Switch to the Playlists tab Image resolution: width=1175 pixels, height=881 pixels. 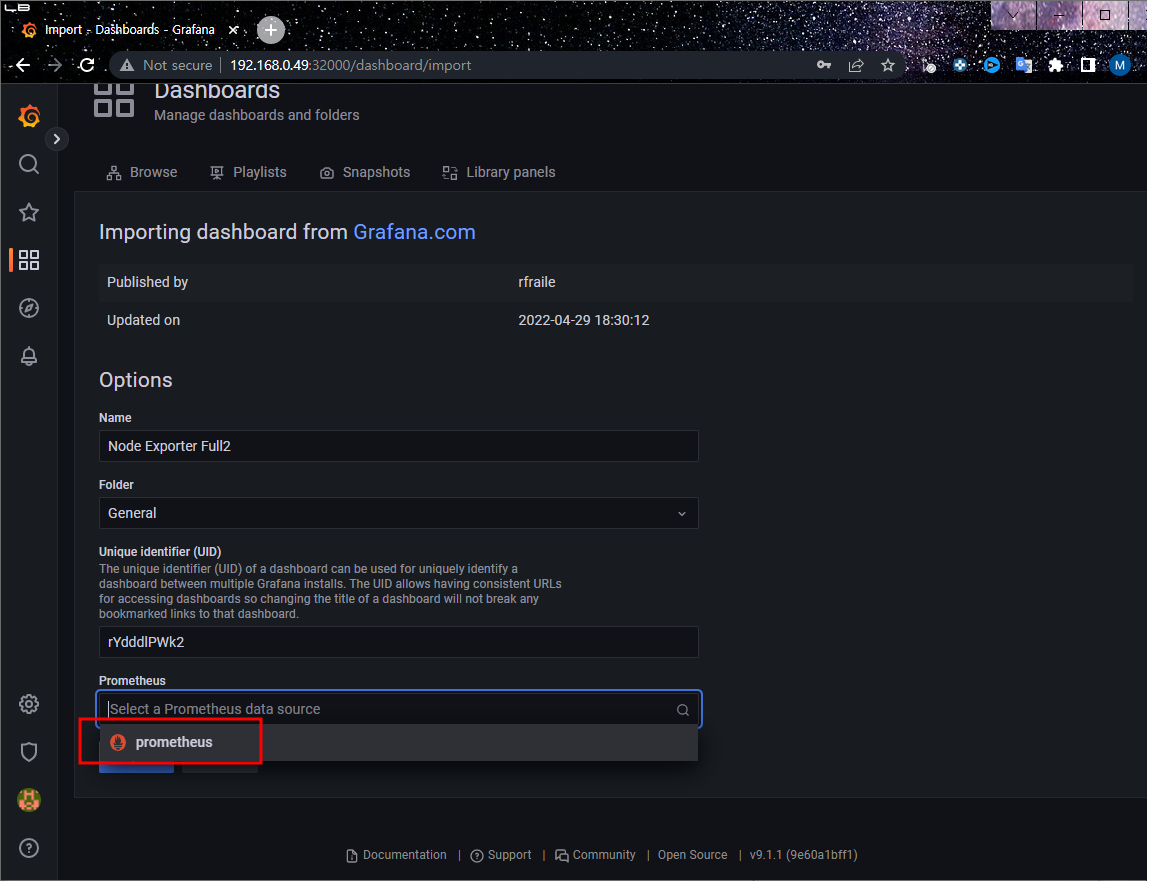click(249, 172)
